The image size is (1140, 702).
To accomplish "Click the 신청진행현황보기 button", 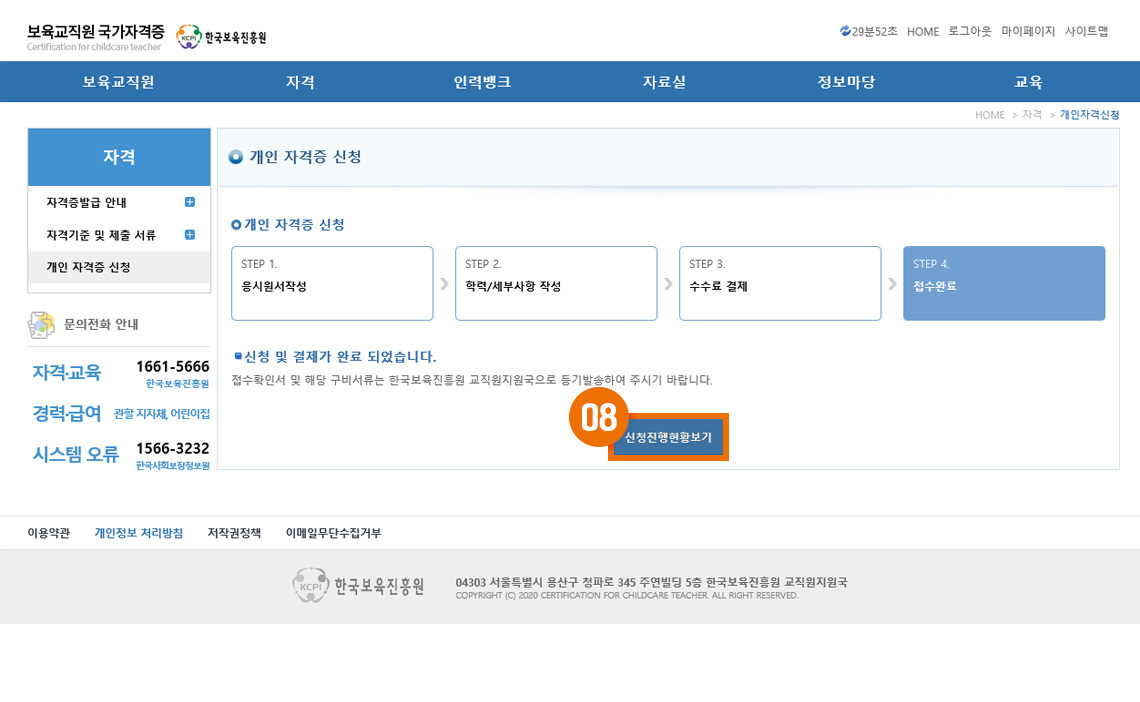I will coord(668,438).
